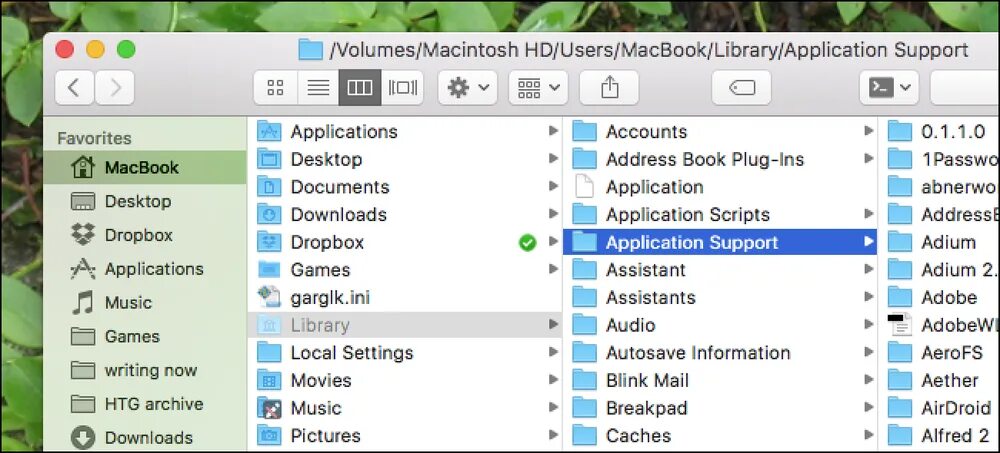
Task: Select Dropbox folder in first column
Action: point(405,242)
